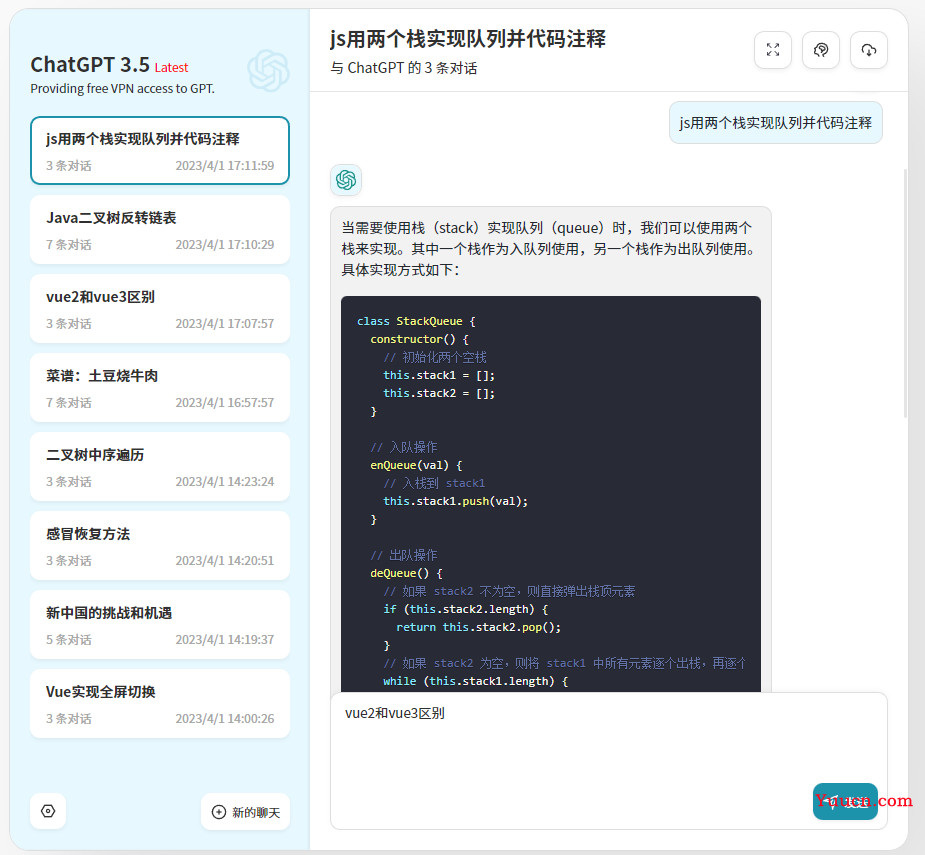Open the vue2和vue3区别 conversation in sidebar
This screenshot has width=925, height=855.
[x=160, y=309]
